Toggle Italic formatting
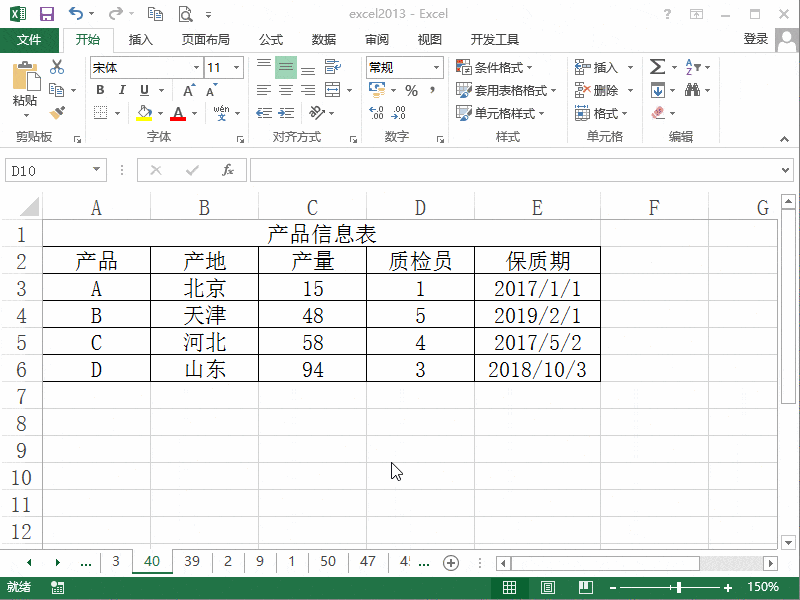The height and width of the screenshot is (600, 800). pyautogui.click(x=120, y=89)
